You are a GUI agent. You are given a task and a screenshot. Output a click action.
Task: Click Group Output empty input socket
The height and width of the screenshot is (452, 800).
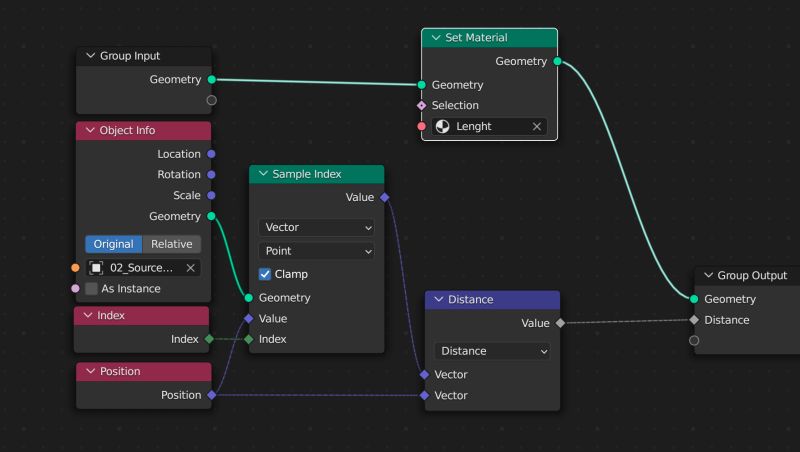pos(694,341)
